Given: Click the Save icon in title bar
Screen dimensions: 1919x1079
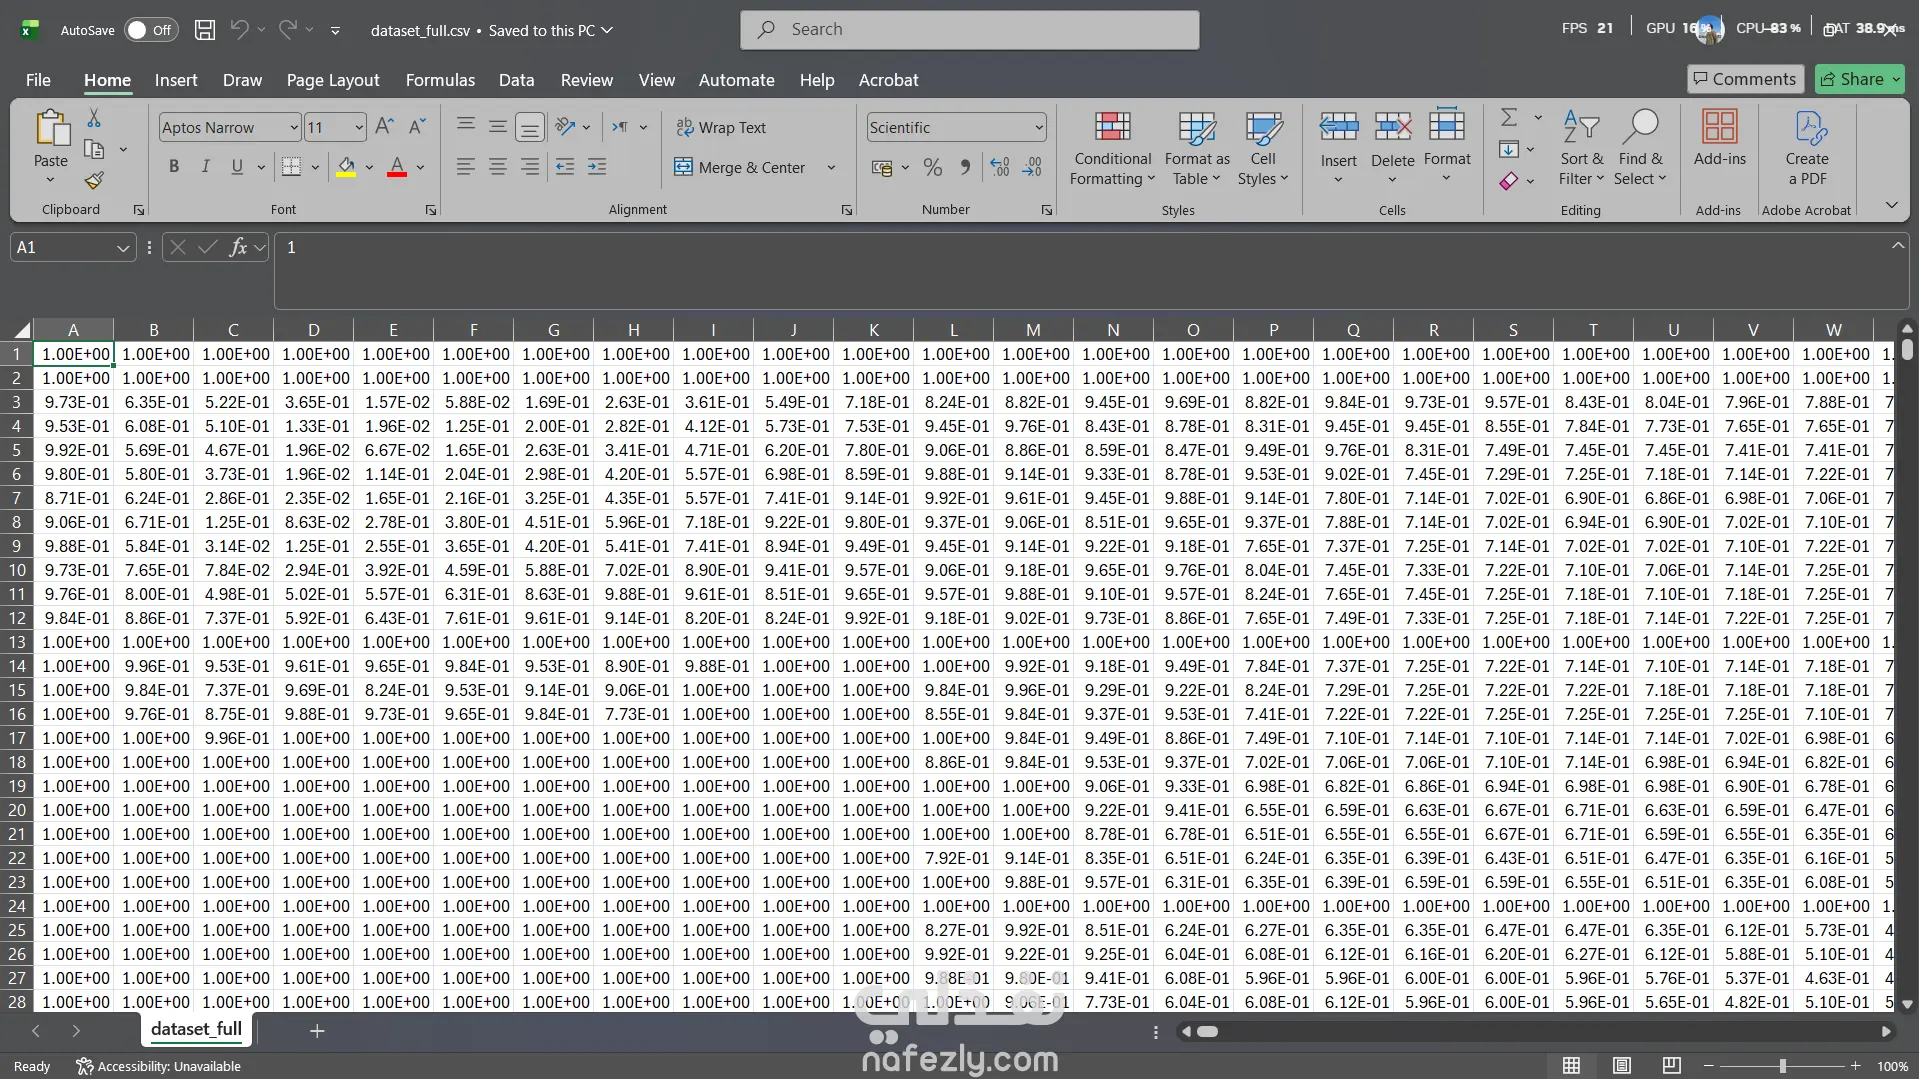Looking at the screenshot, I should tap(205, 30).
